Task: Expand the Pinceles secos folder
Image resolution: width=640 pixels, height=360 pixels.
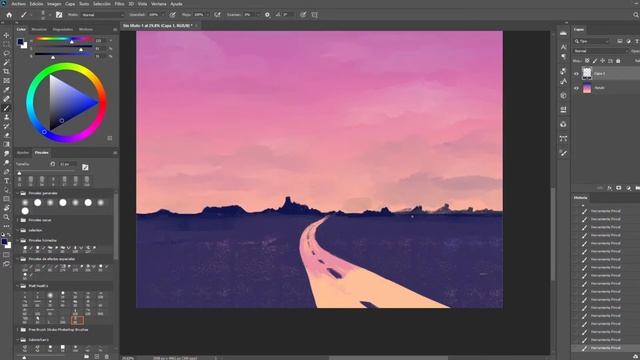Action: pos(18,220)
